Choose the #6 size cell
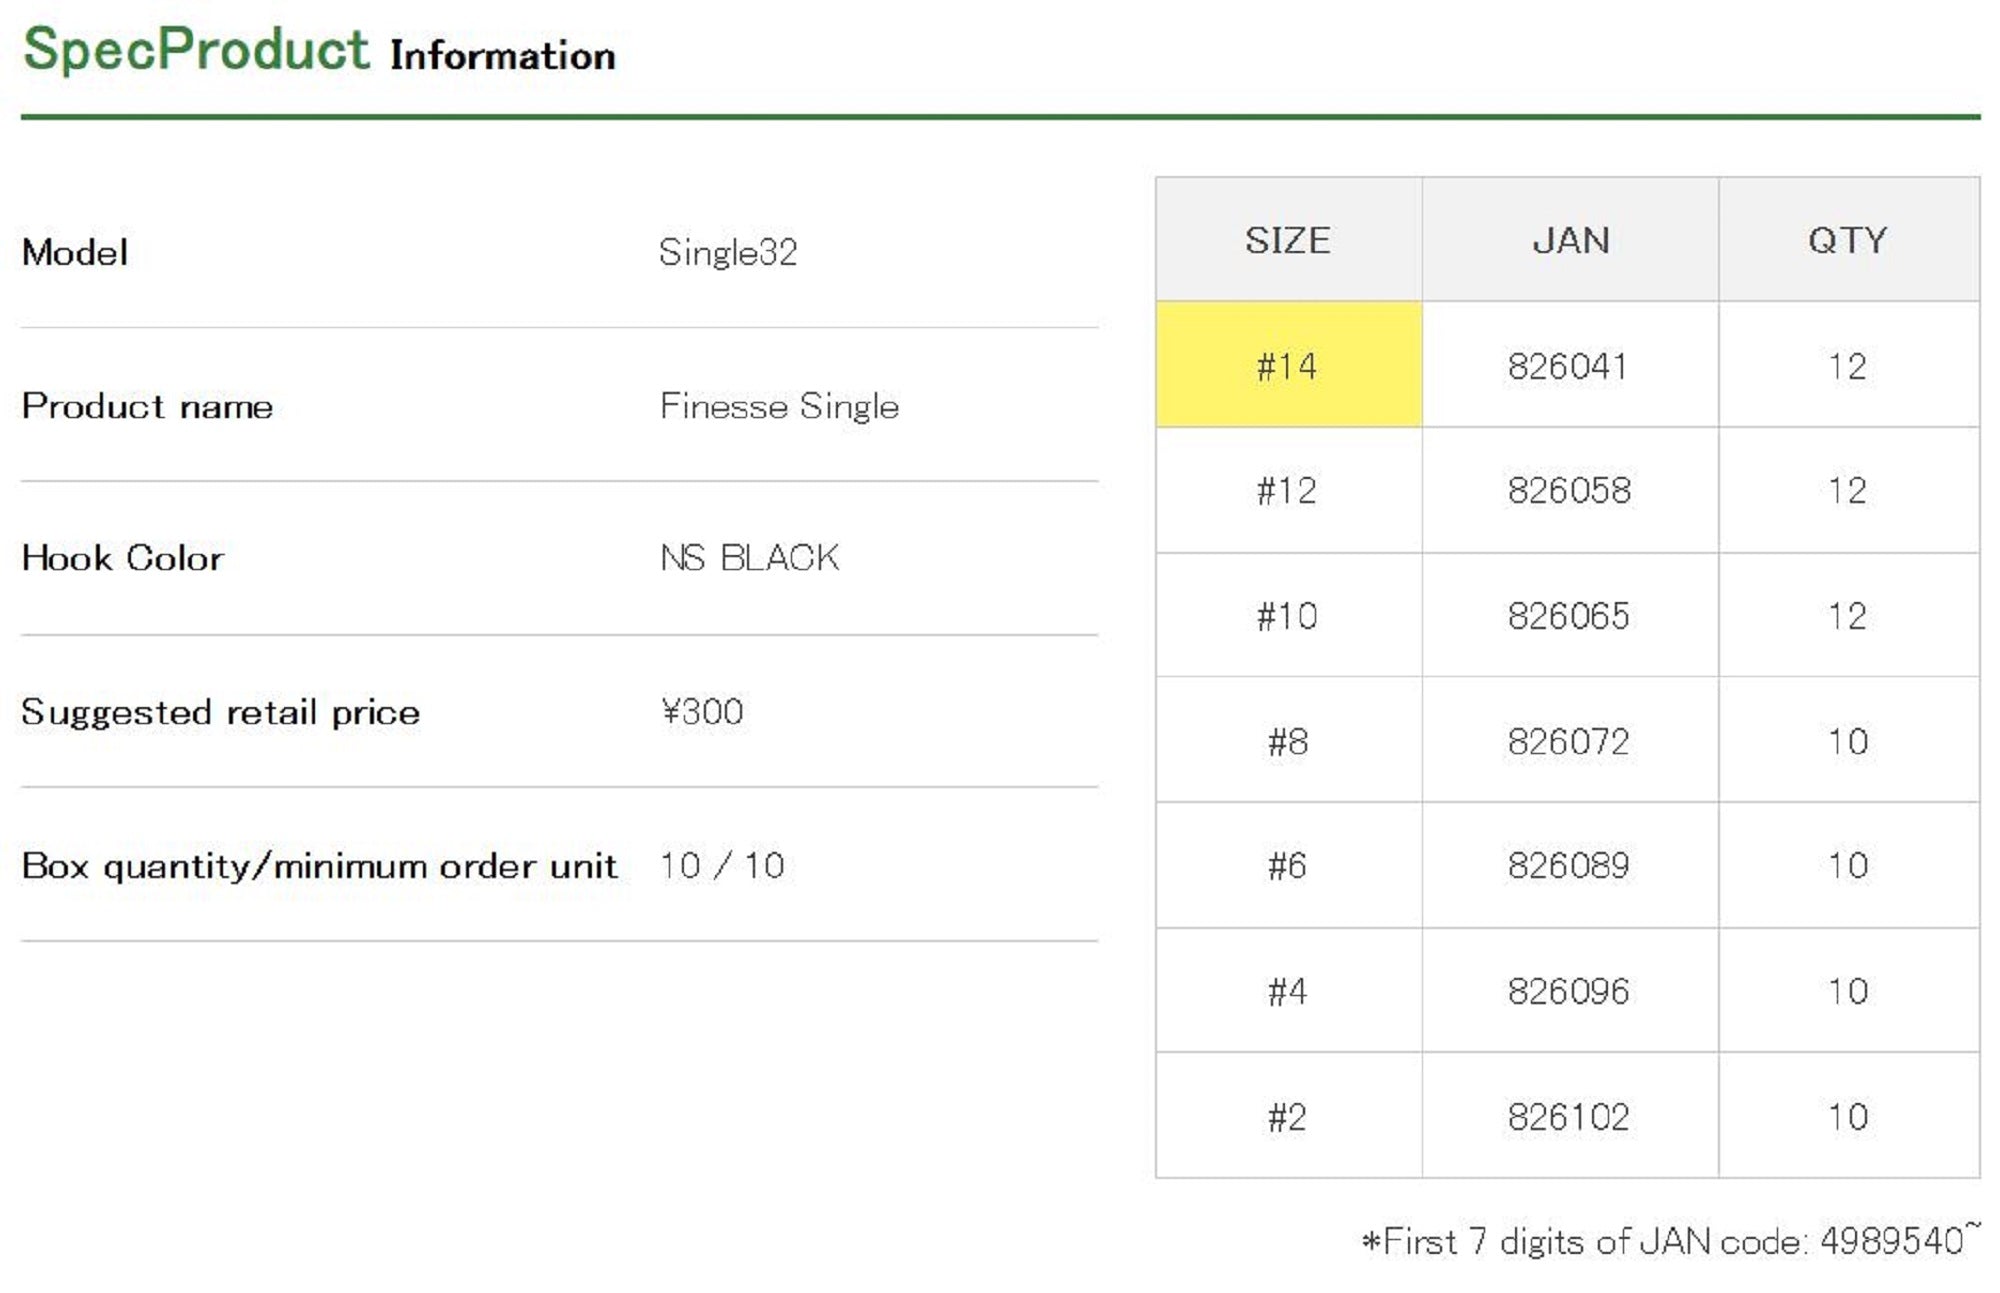2000x1293 pixels. (1287, 865)
